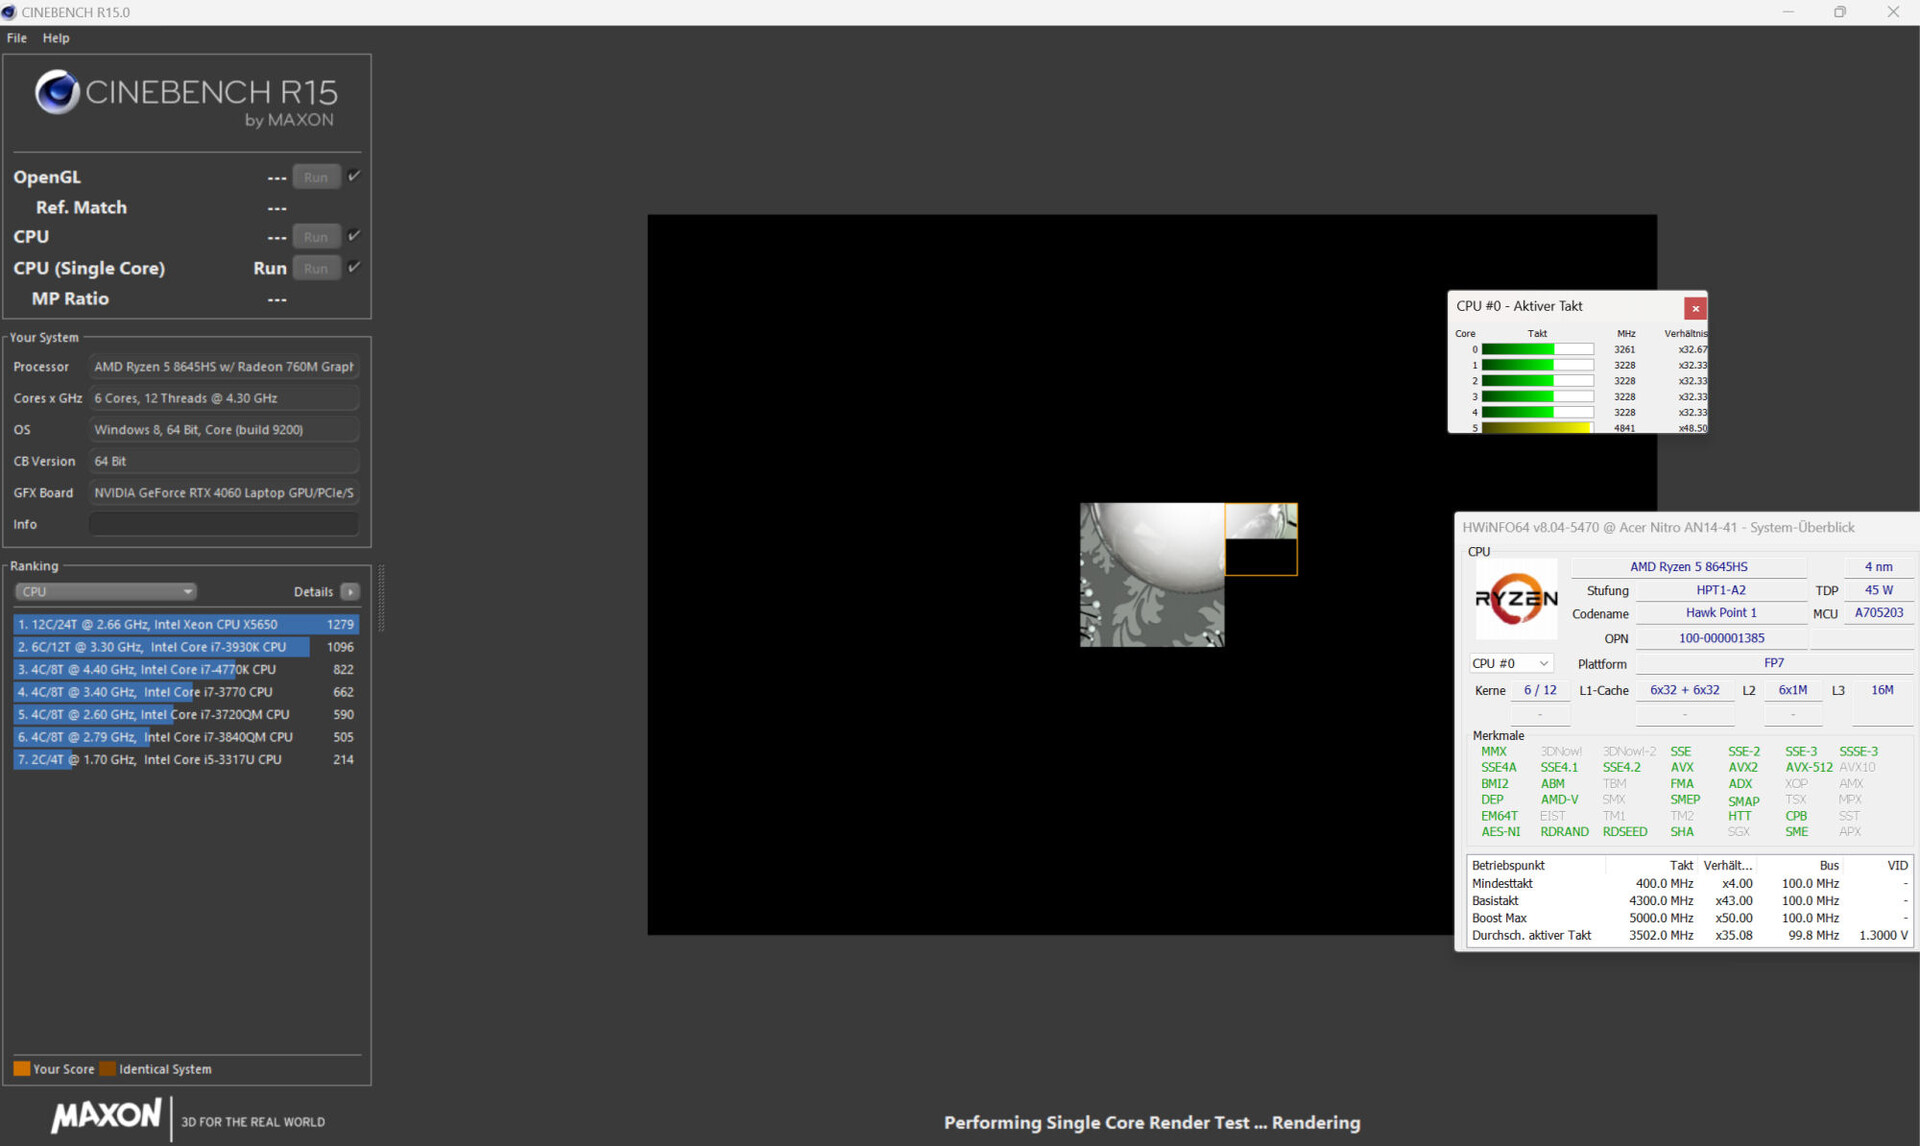The width and height of the screenshot is (1920, 1146).
Task: Click the Processor field AMD Ryzen 5 8645HS
Action: (x=224, y=367)
